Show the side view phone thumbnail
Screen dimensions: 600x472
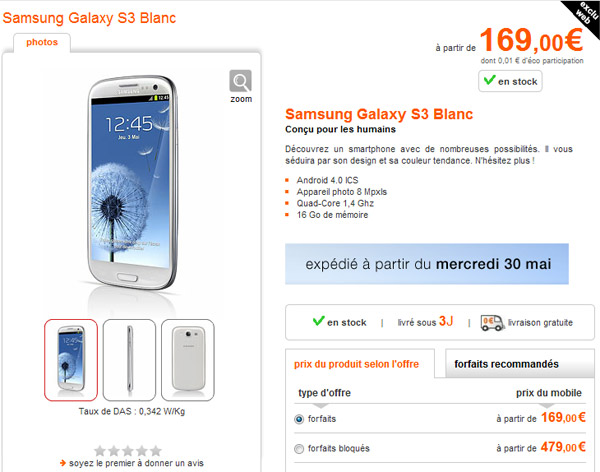pyautogui.click(x=129, y=360)
